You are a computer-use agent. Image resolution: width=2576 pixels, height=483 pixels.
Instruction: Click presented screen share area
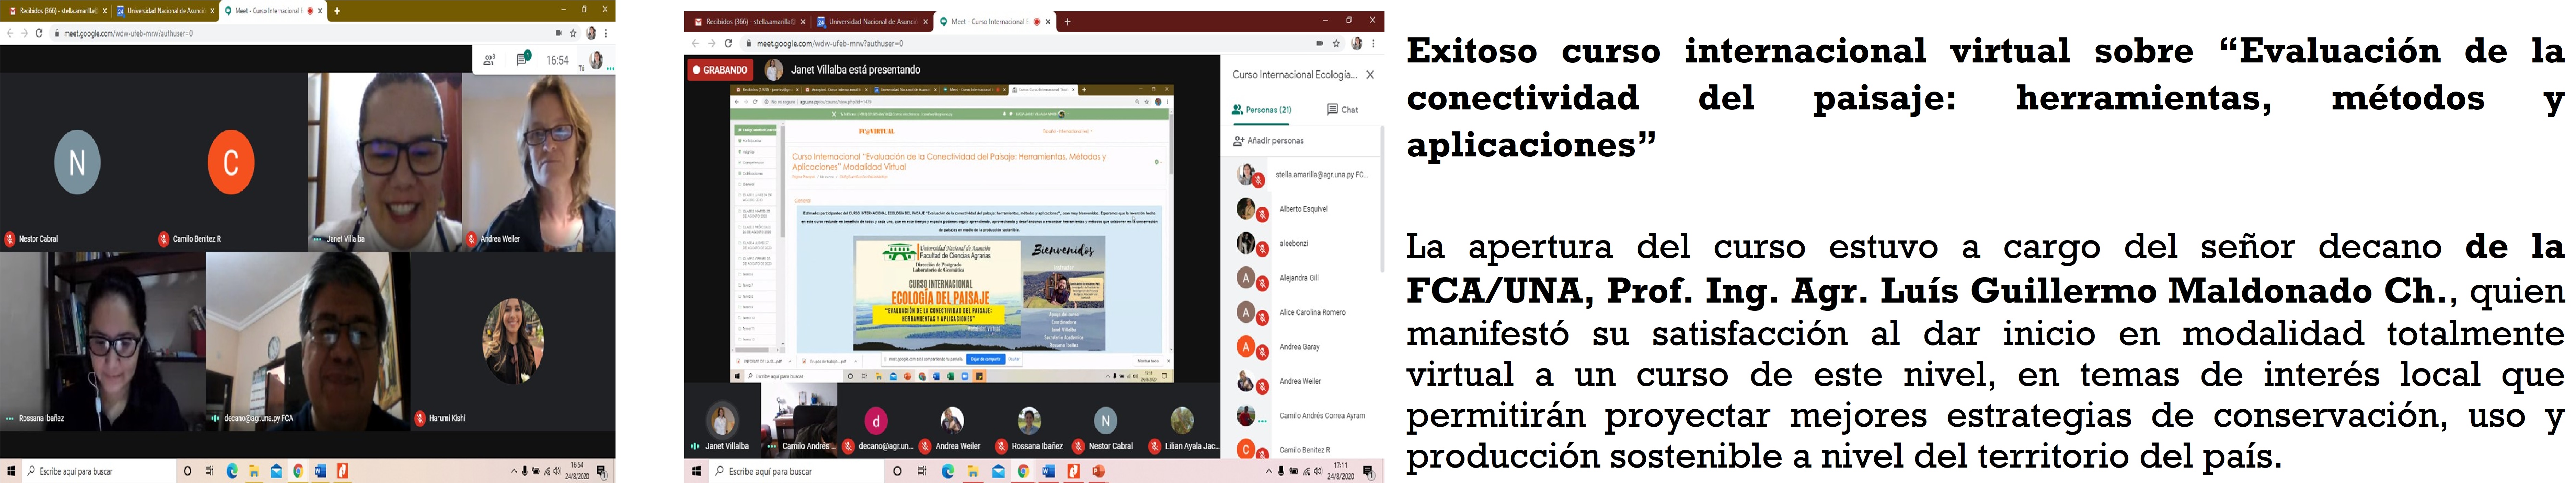952,233
